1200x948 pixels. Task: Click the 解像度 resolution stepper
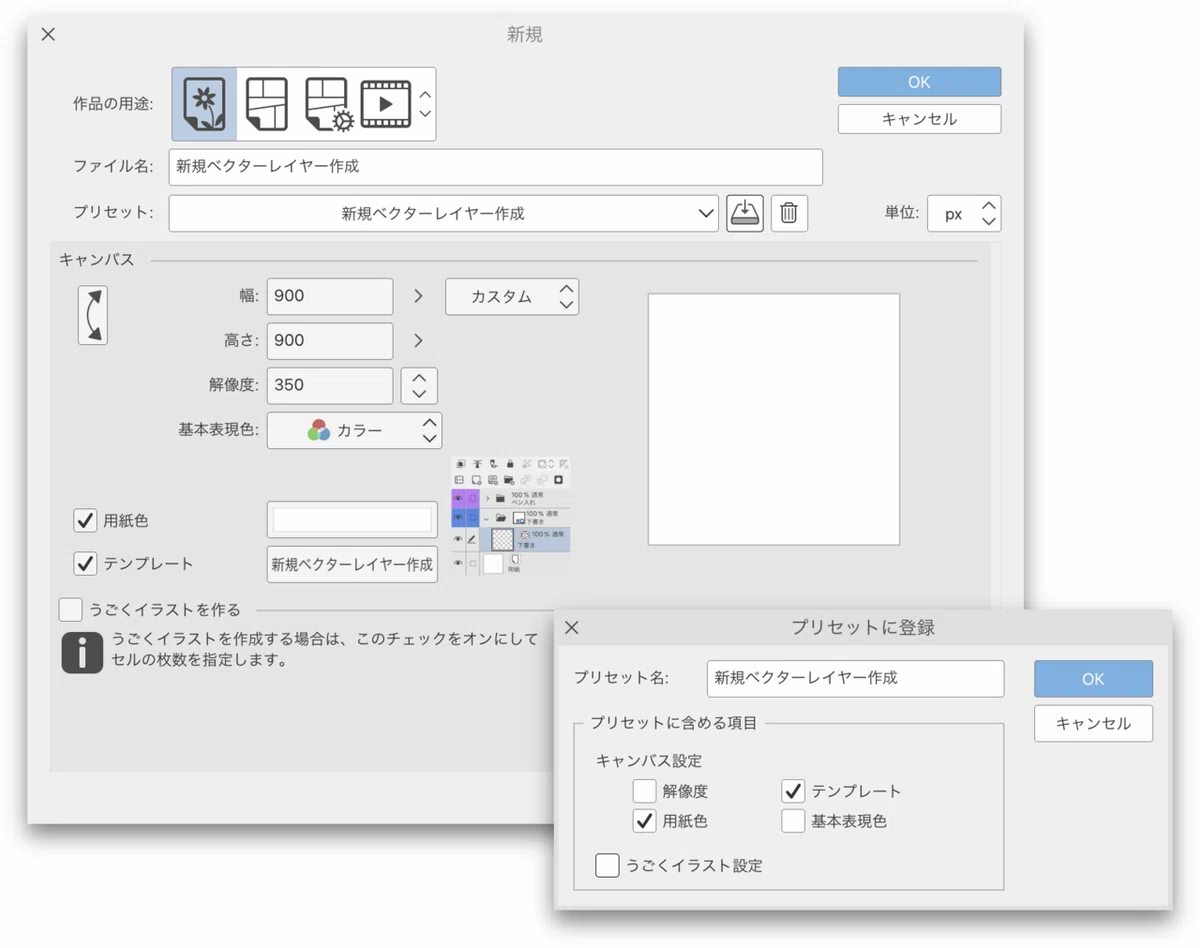pos(419,385)
